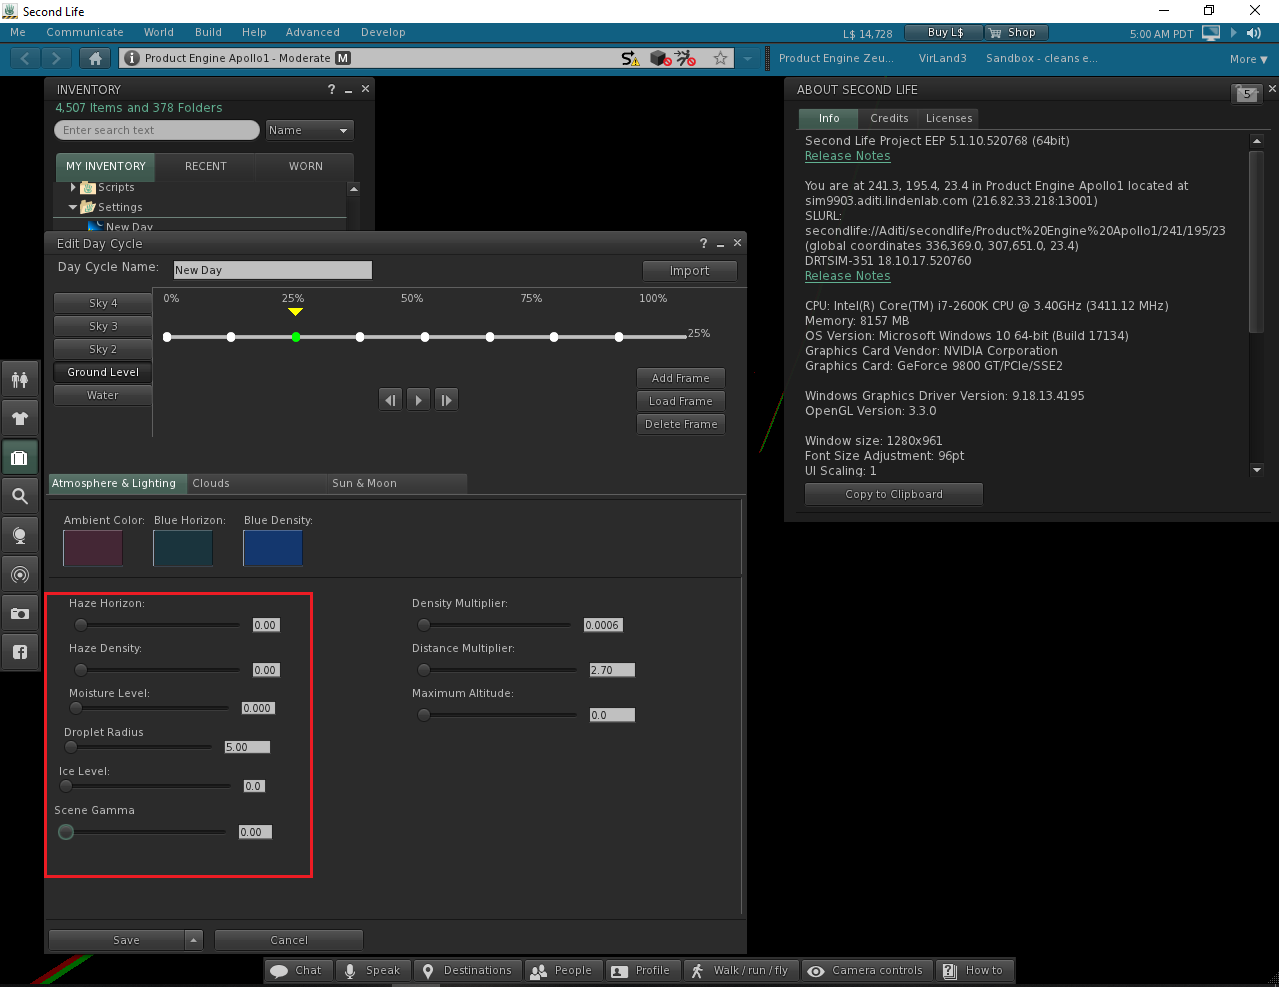Select the Snapshot camera icon
The image size is (1279, 987).
click(20, 613)
